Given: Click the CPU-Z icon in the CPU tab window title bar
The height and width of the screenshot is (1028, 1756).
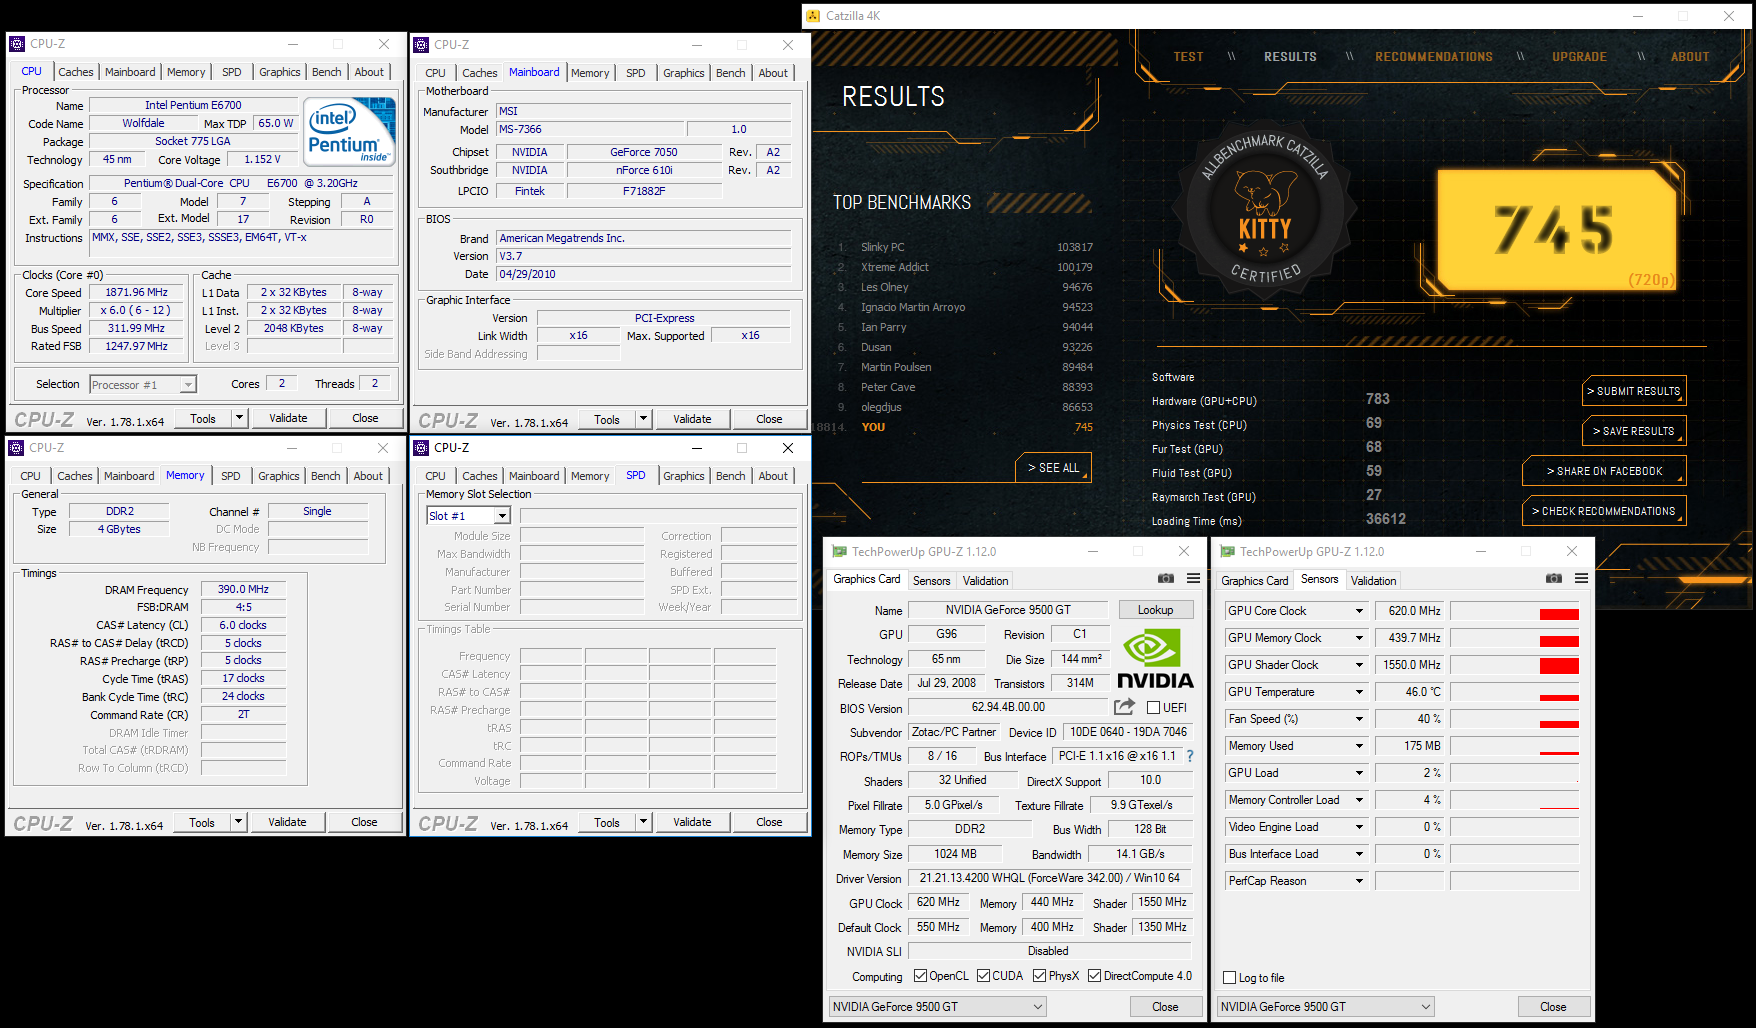Looking at the screenshot, I should [x=16, y=44].
